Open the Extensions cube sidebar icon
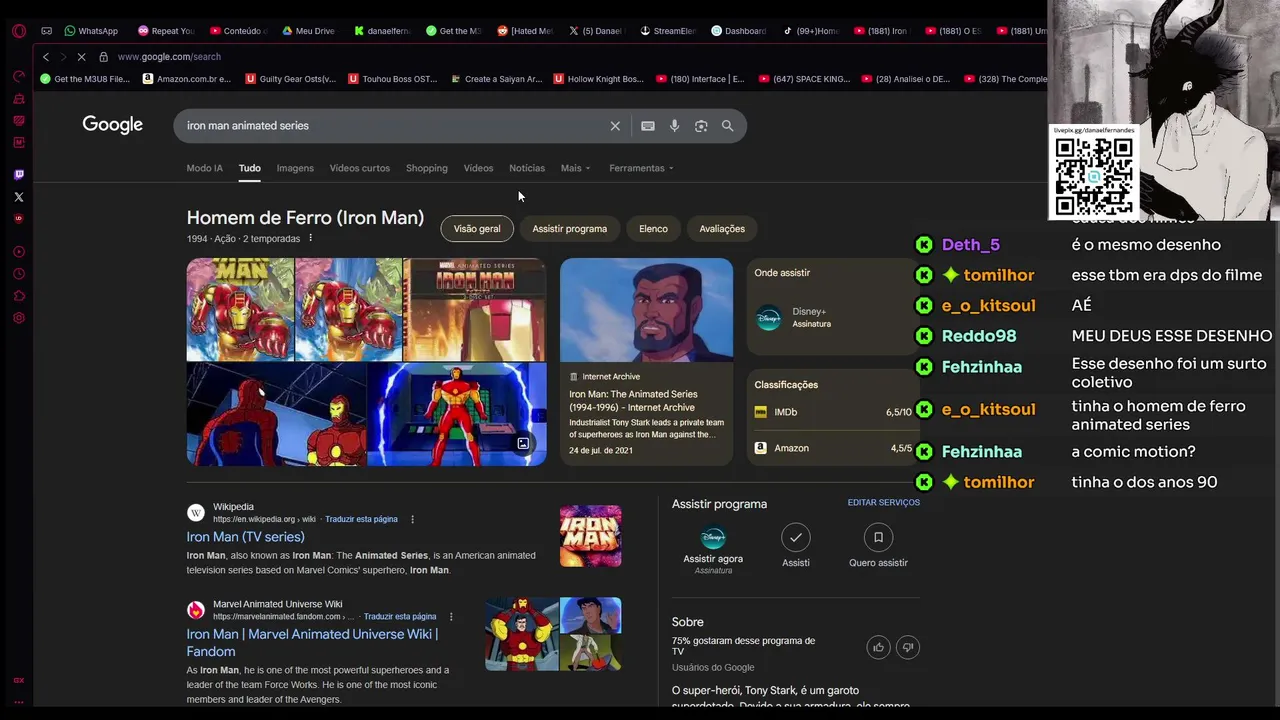Viewport: 1280px width, 720px height. [18, 296]
